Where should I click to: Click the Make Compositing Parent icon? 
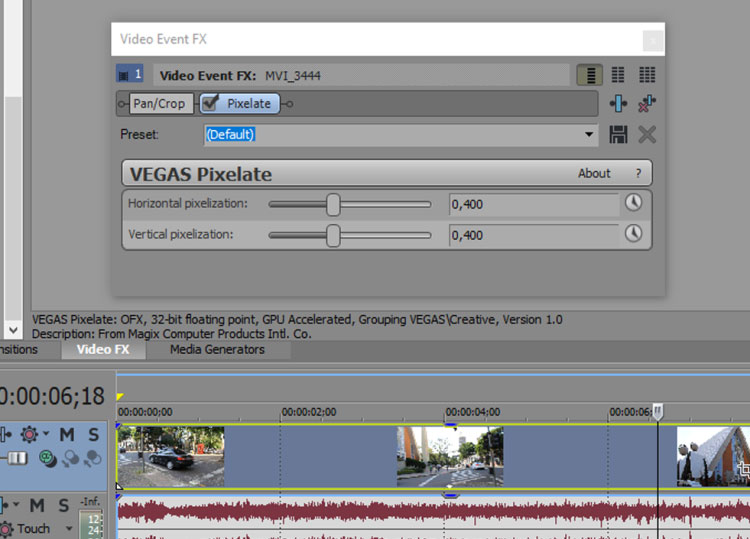(71, 459)
